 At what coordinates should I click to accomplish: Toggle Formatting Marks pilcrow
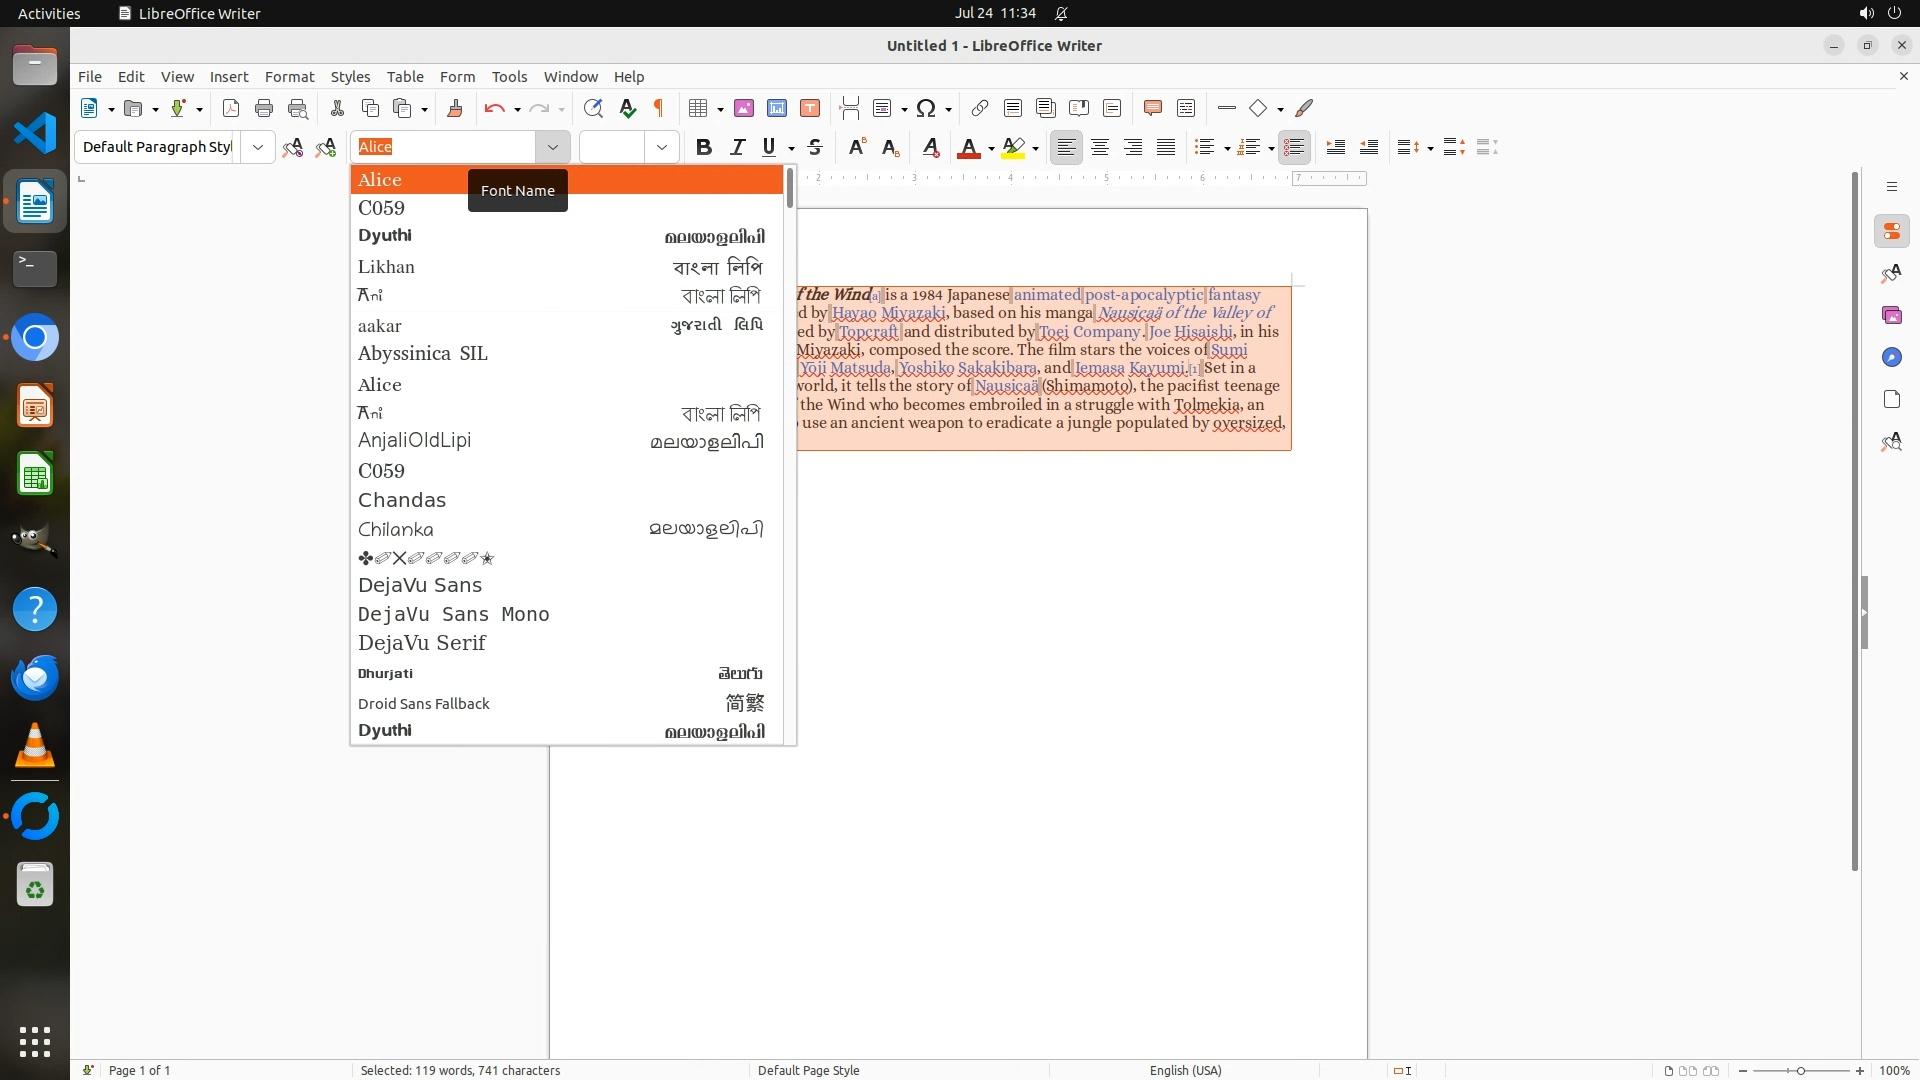pos(659,108)
